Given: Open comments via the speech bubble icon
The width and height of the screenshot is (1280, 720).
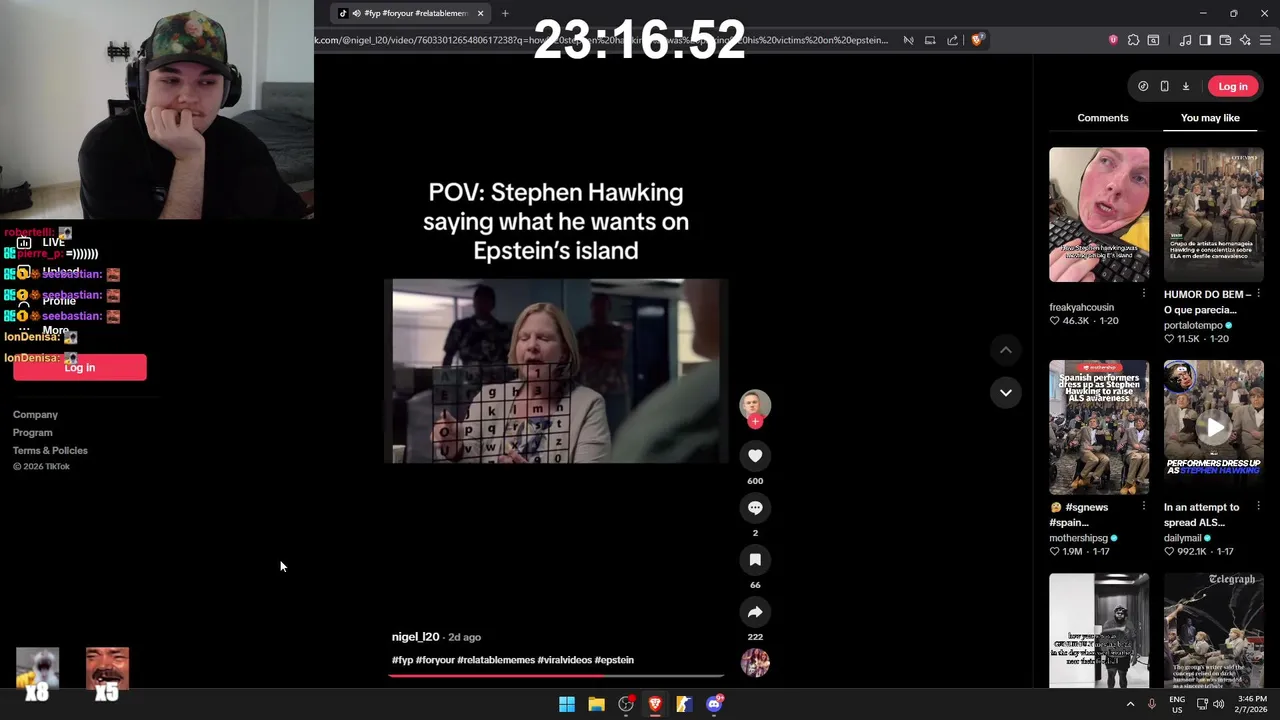Looking at the screenshot, I should coord(755,508).
